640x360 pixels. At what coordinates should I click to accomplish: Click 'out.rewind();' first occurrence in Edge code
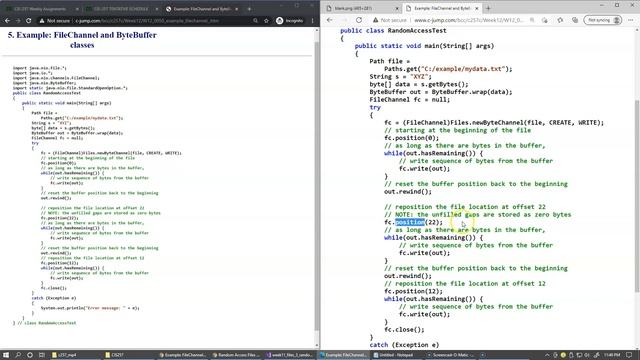pos(407,191)
